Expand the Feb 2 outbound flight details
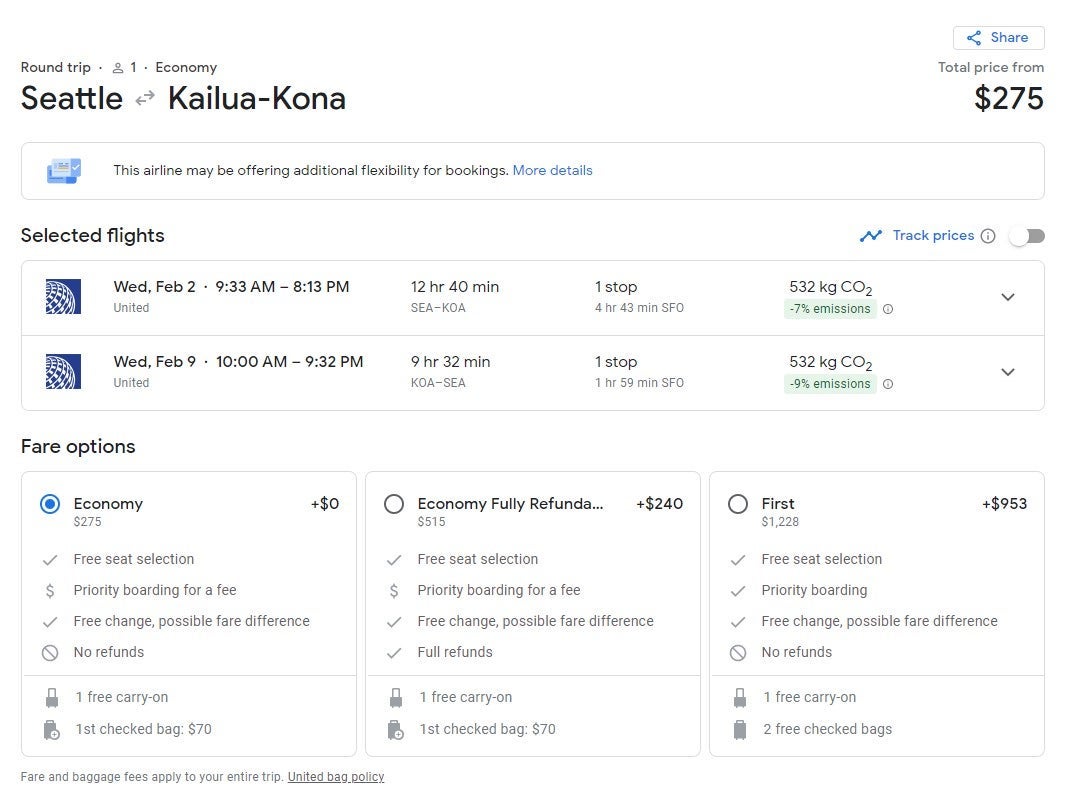The image size is (1069, 808). pos(1008,297)
